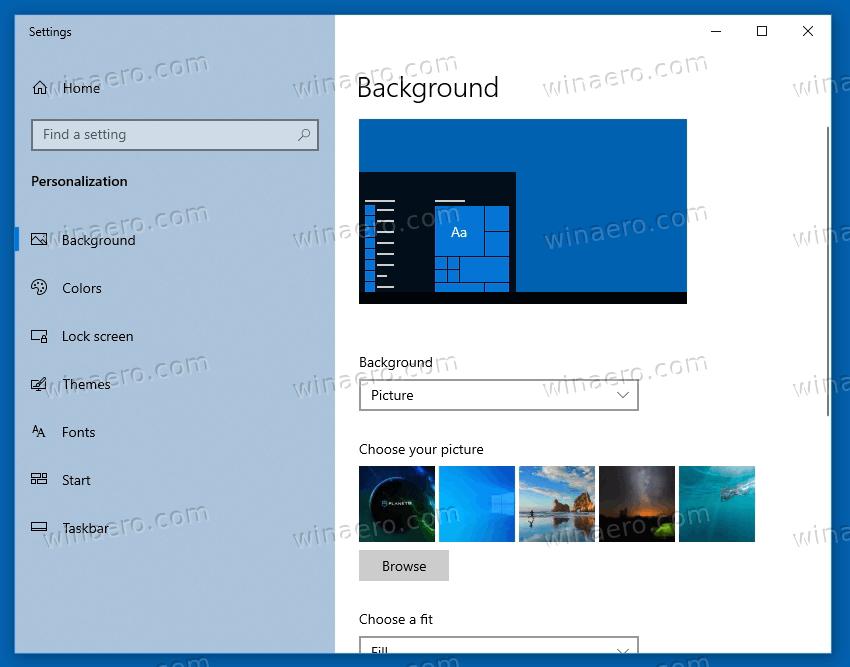Select the Background picture-frame icon
Viewport: 850px width, 667px height.
[40, 240]
